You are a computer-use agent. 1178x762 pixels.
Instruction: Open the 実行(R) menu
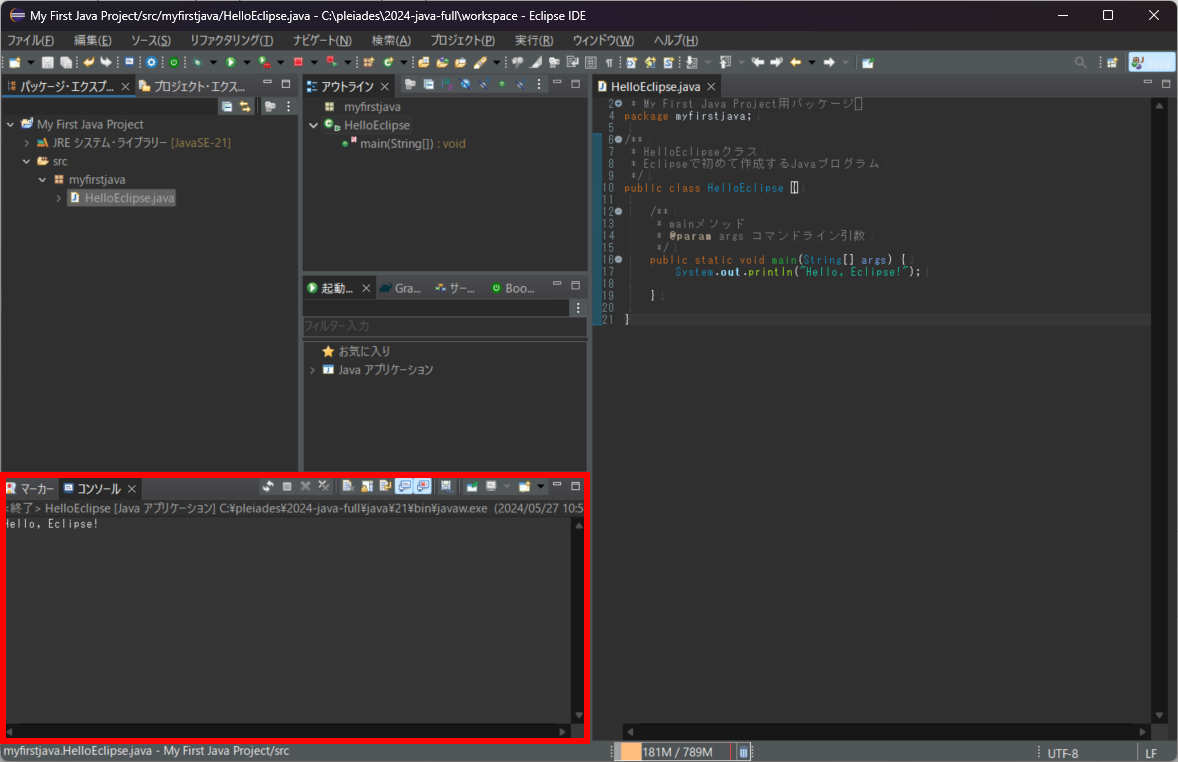click(x=534, y=41)
